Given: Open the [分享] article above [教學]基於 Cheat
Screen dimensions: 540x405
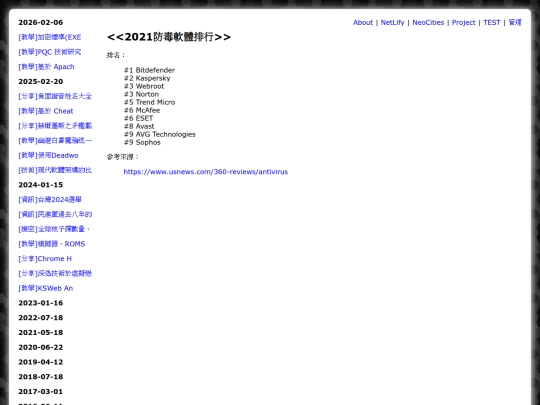Looking at the screenshot, I should click(x=55, y=96).
